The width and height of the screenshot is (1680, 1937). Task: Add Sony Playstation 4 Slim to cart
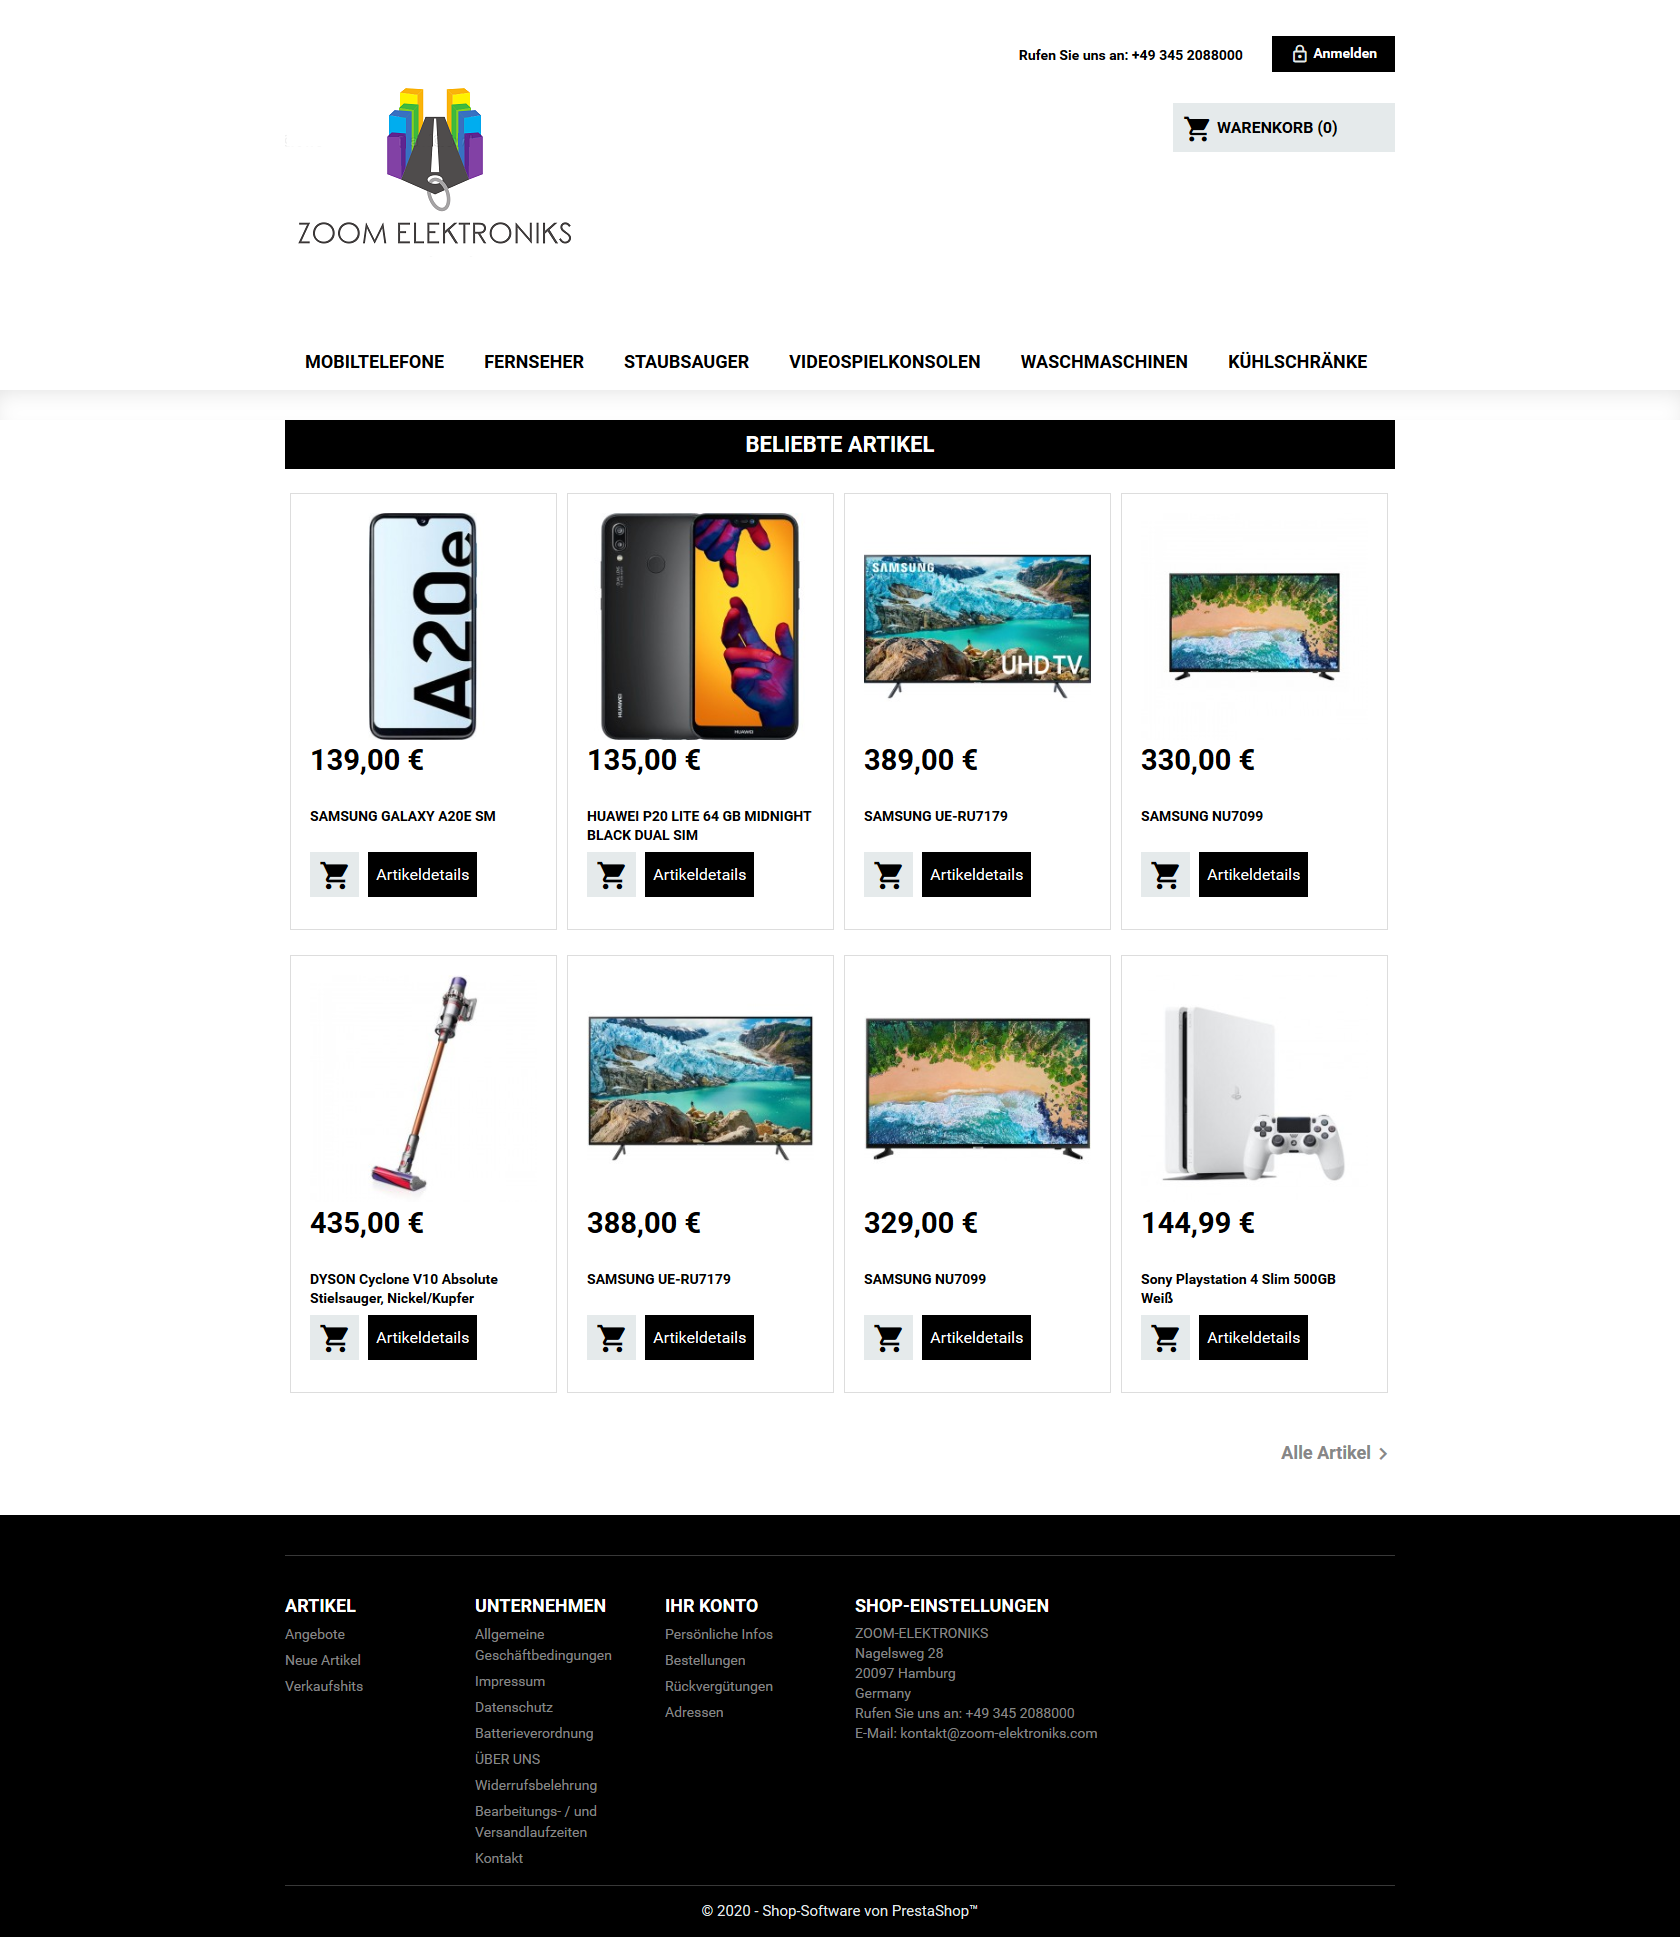(1165, 1338)
